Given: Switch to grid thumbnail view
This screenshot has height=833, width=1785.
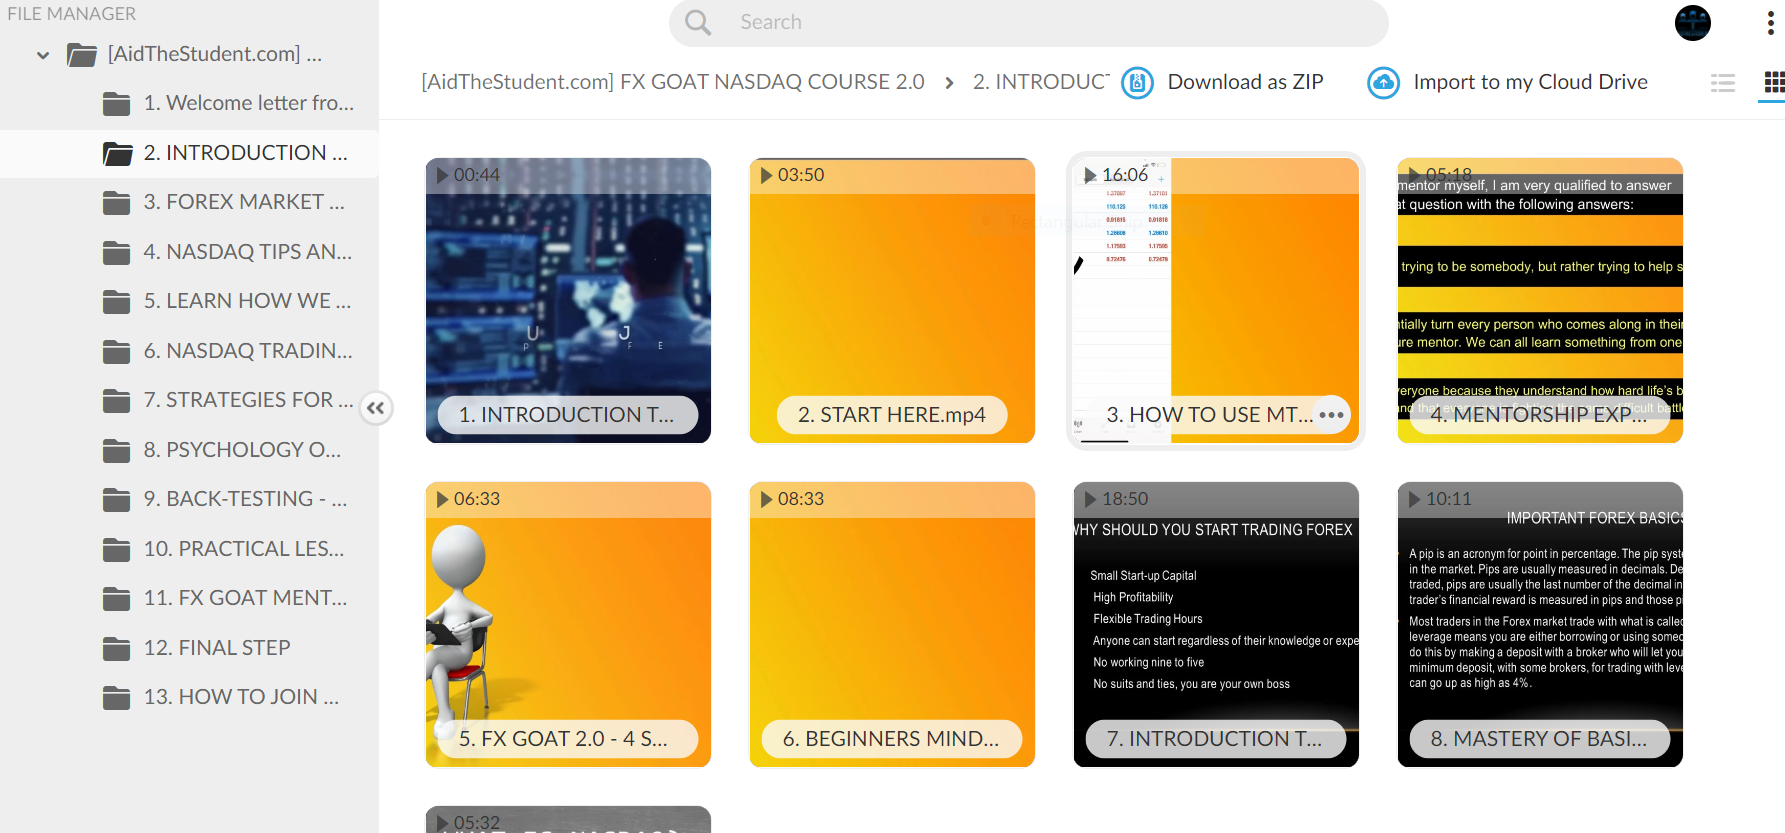Looking at the screenshot, I should click(x=1774, y=82).
